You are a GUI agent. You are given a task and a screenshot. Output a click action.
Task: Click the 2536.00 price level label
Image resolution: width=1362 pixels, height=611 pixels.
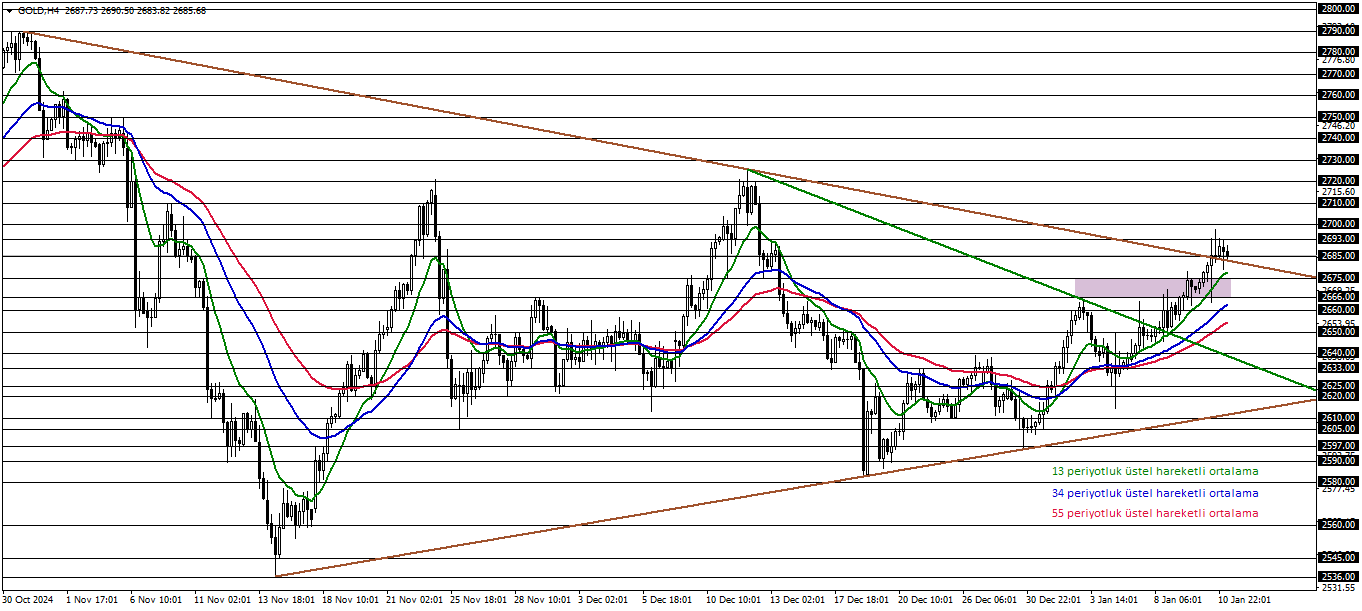click(x=1337, y=577)
